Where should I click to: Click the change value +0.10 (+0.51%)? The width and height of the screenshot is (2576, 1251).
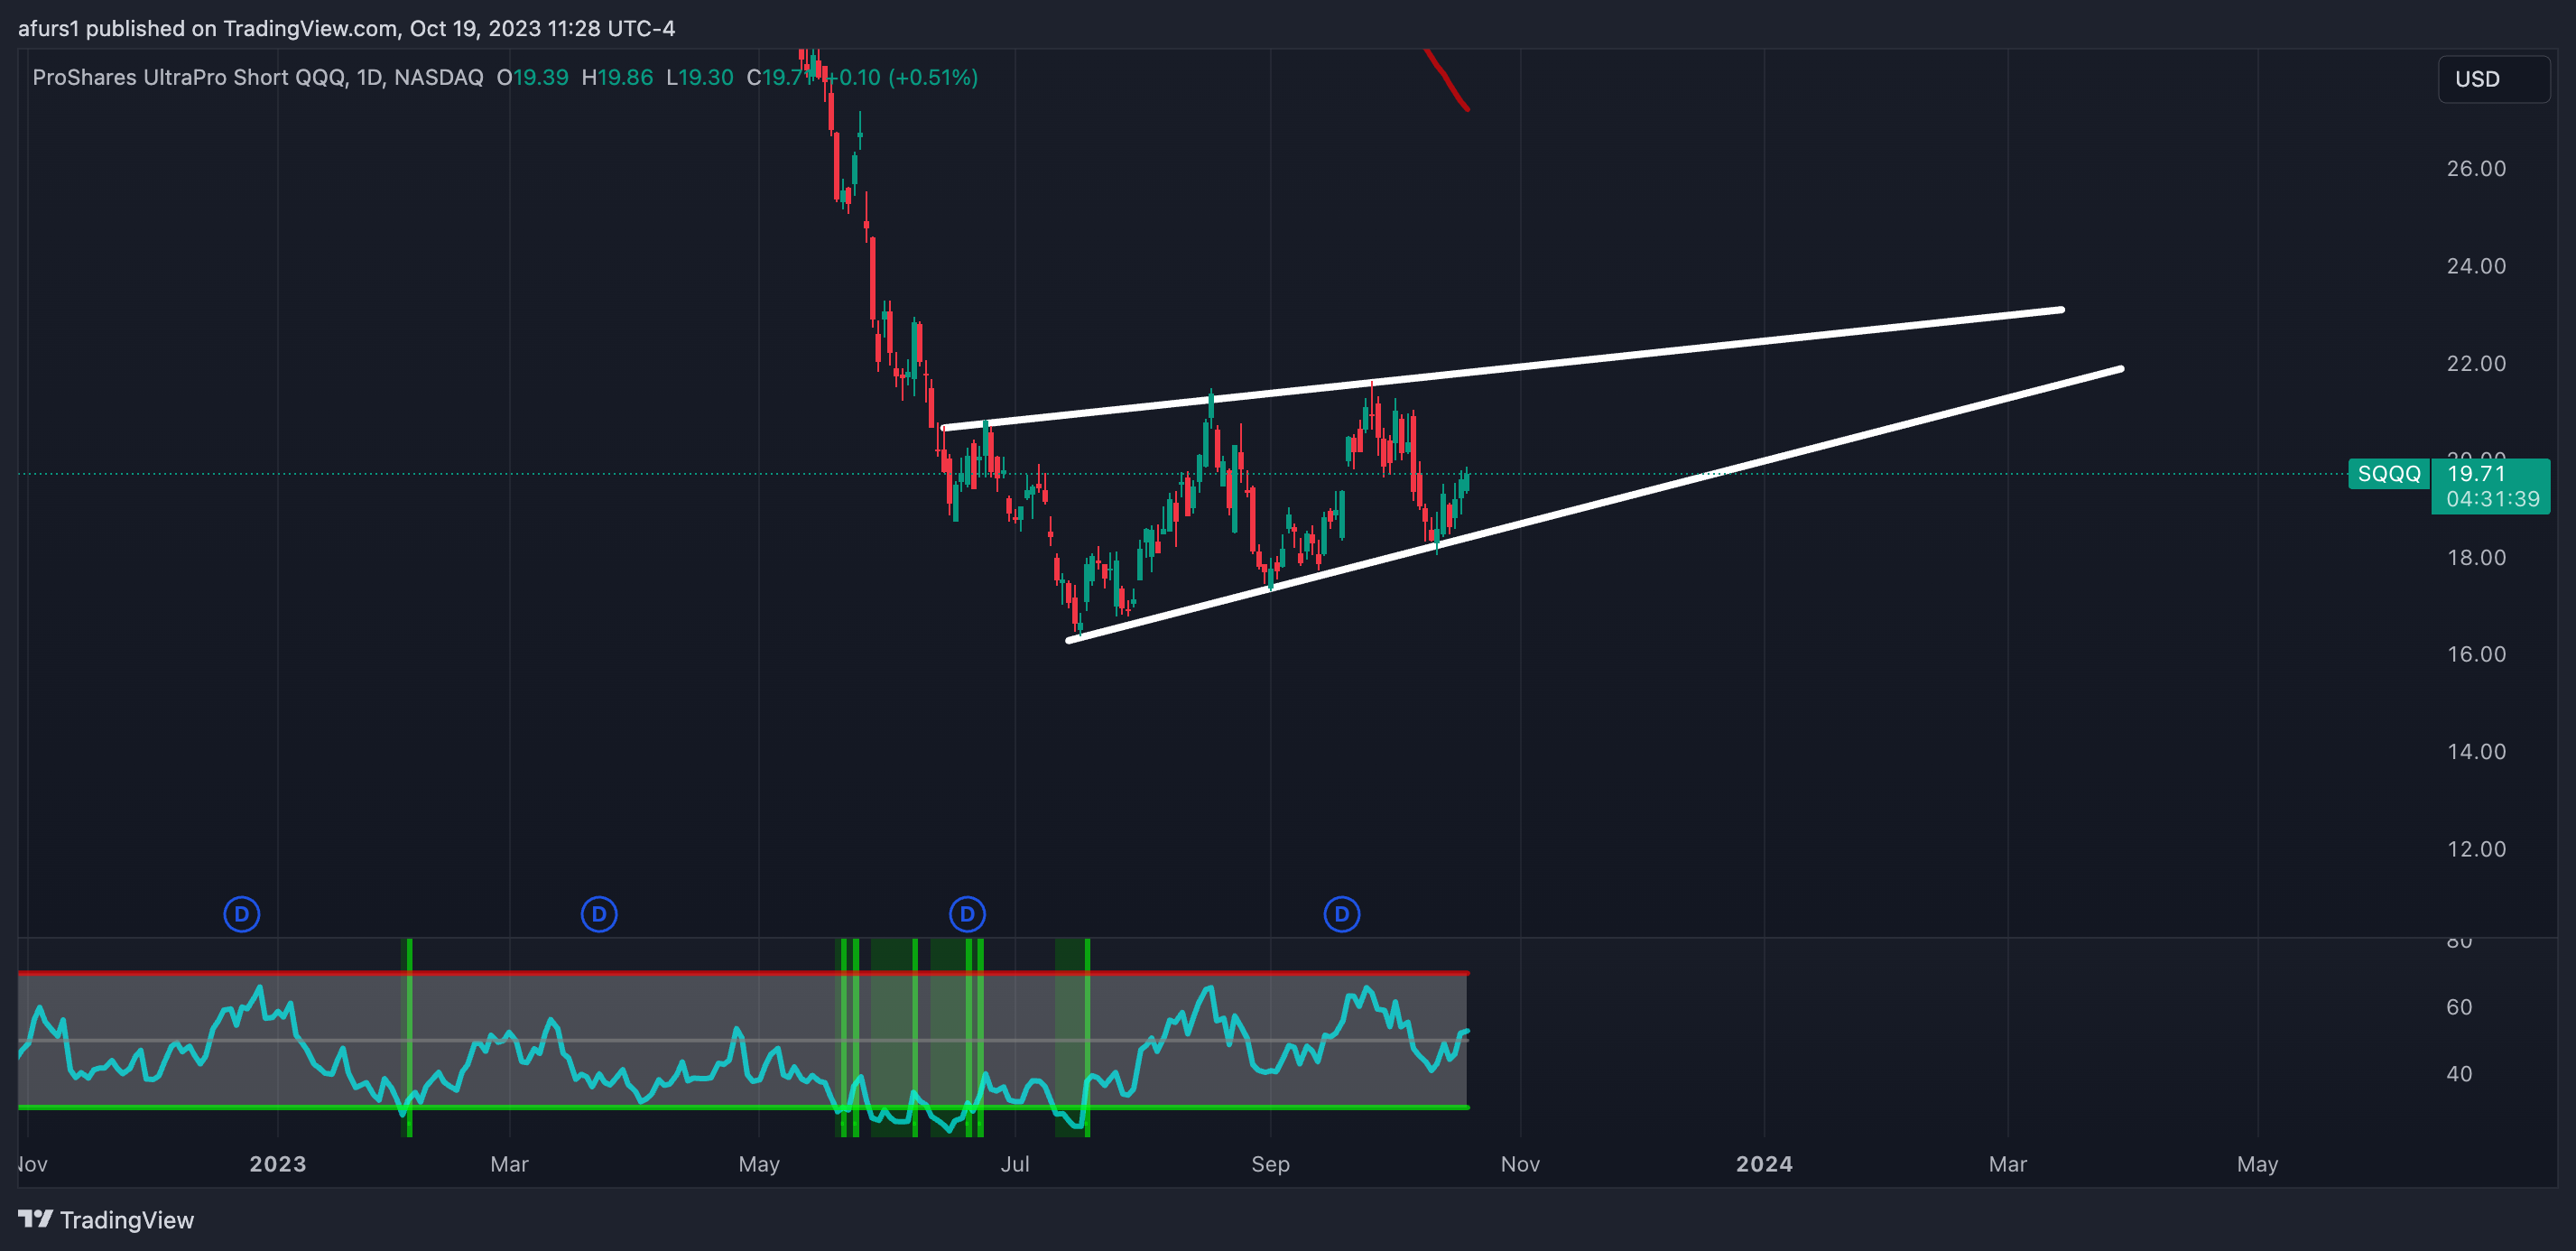click(x=903, y=77)
